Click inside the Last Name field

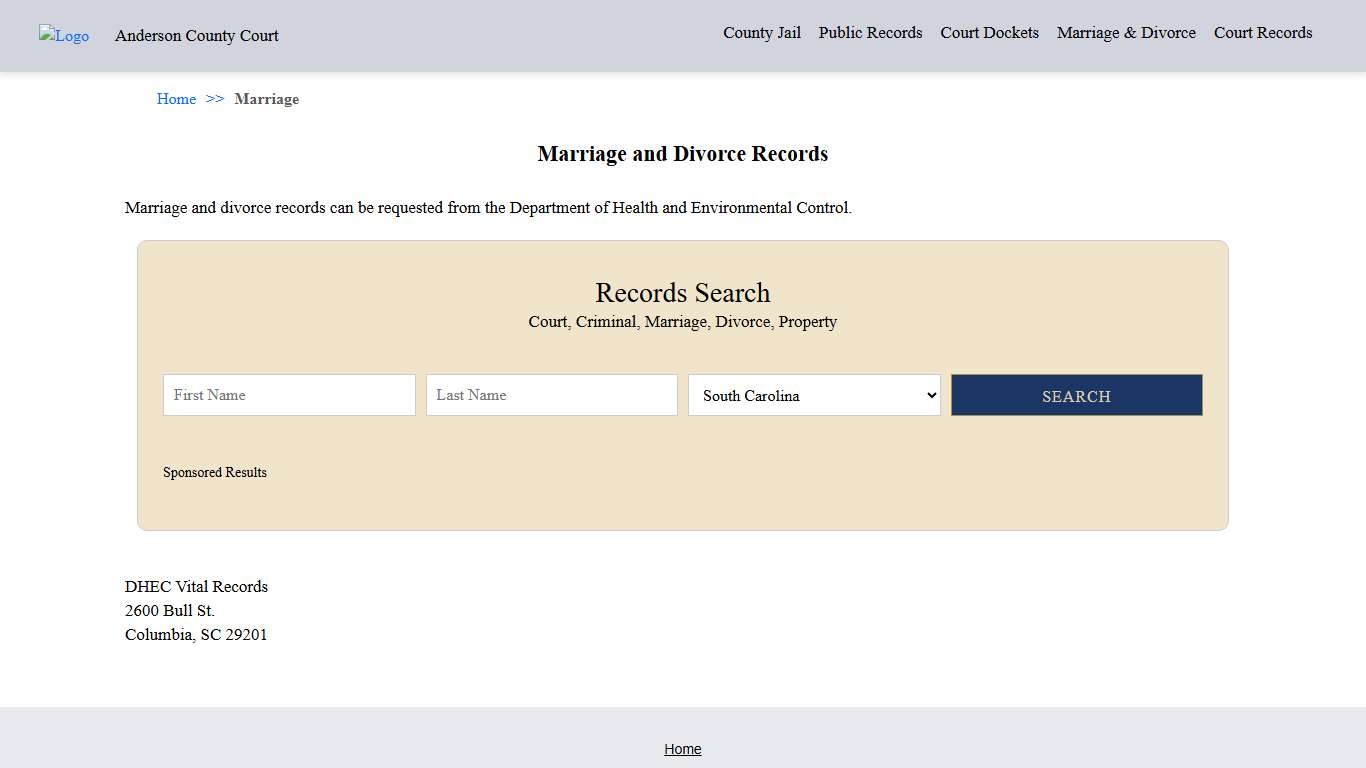(x=551, y=394)
